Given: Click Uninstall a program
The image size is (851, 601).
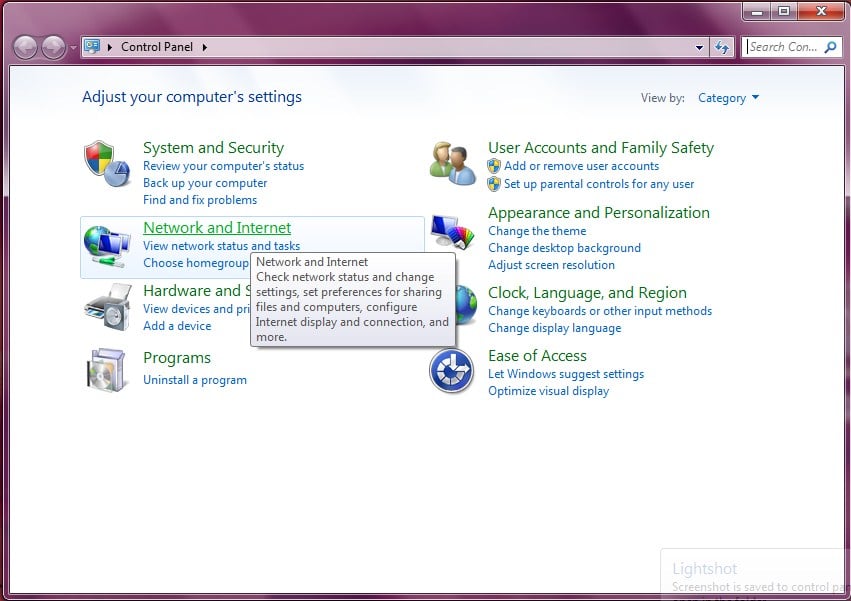Looking at the screenshot, I should pos(195,380).
